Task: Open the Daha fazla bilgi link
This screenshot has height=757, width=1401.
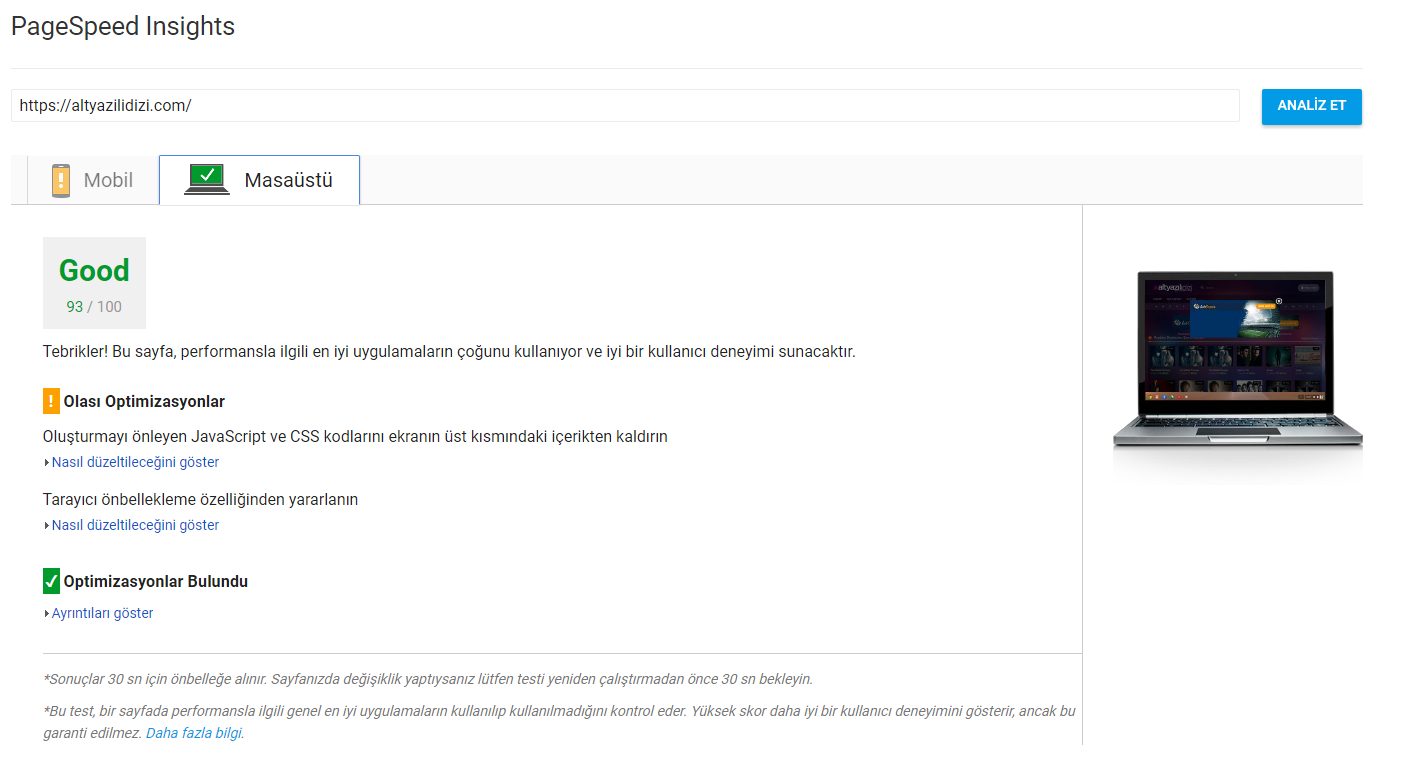Action: click(x=194, y=733)
